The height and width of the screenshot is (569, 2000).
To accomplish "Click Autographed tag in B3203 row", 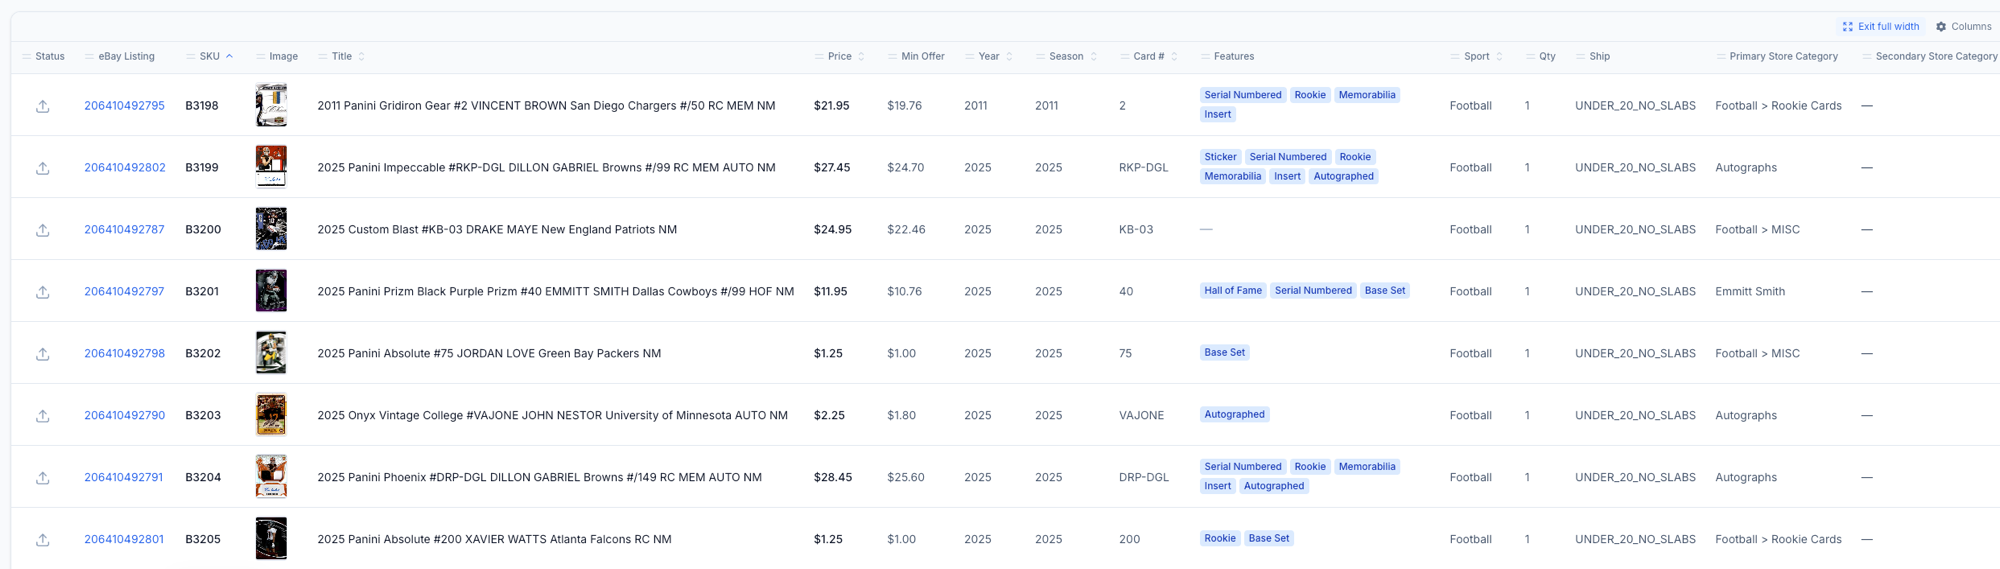I will pyautogui.click(x=1234, y=415).
